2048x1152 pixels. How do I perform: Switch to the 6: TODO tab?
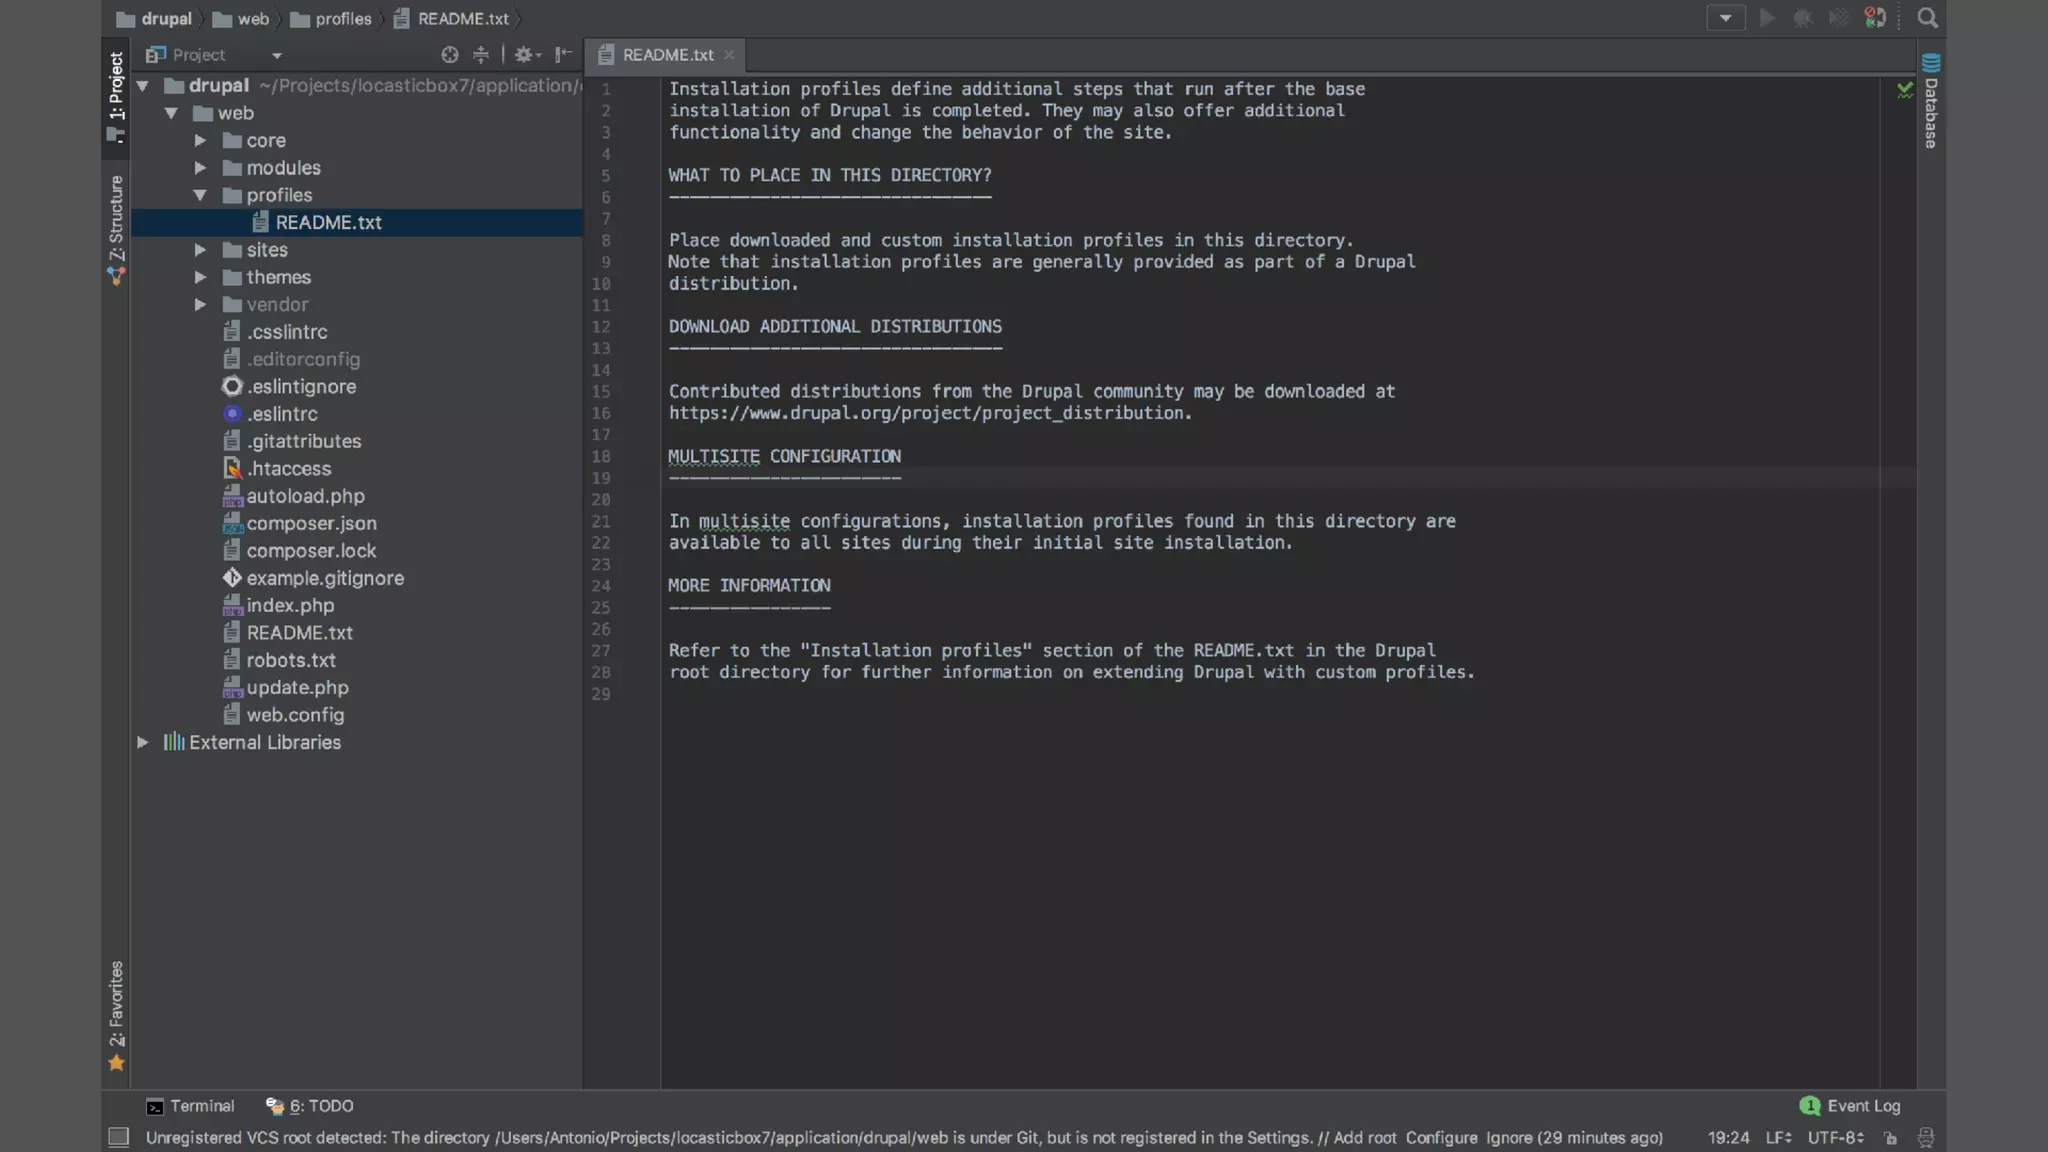(310, 1106)
